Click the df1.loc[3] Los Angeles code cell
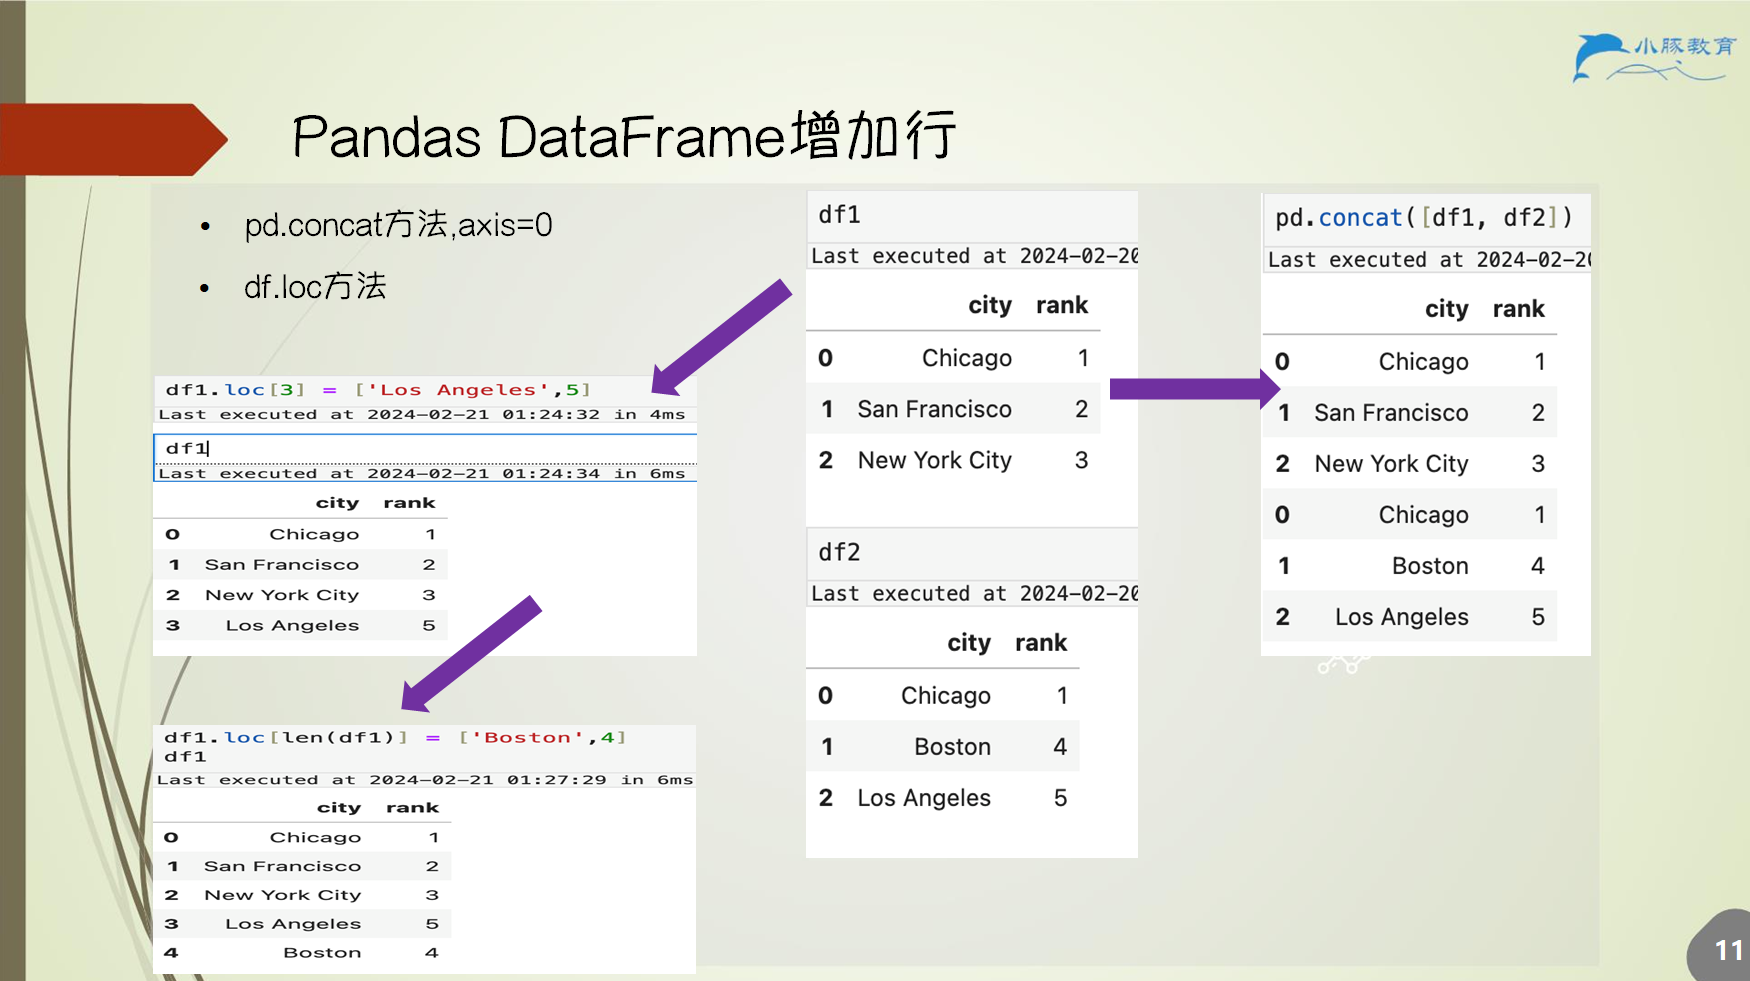The height and width of the screenshot is (981, 1750). (425, 390)
